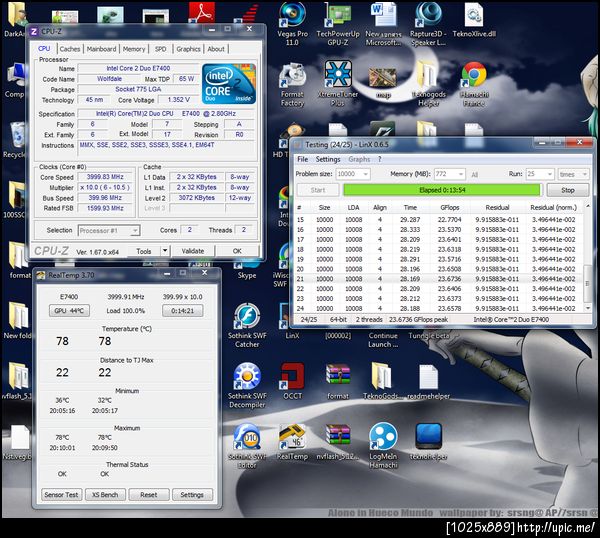
Task: Open LinX desktop icon label
Action: coord(292,336)
